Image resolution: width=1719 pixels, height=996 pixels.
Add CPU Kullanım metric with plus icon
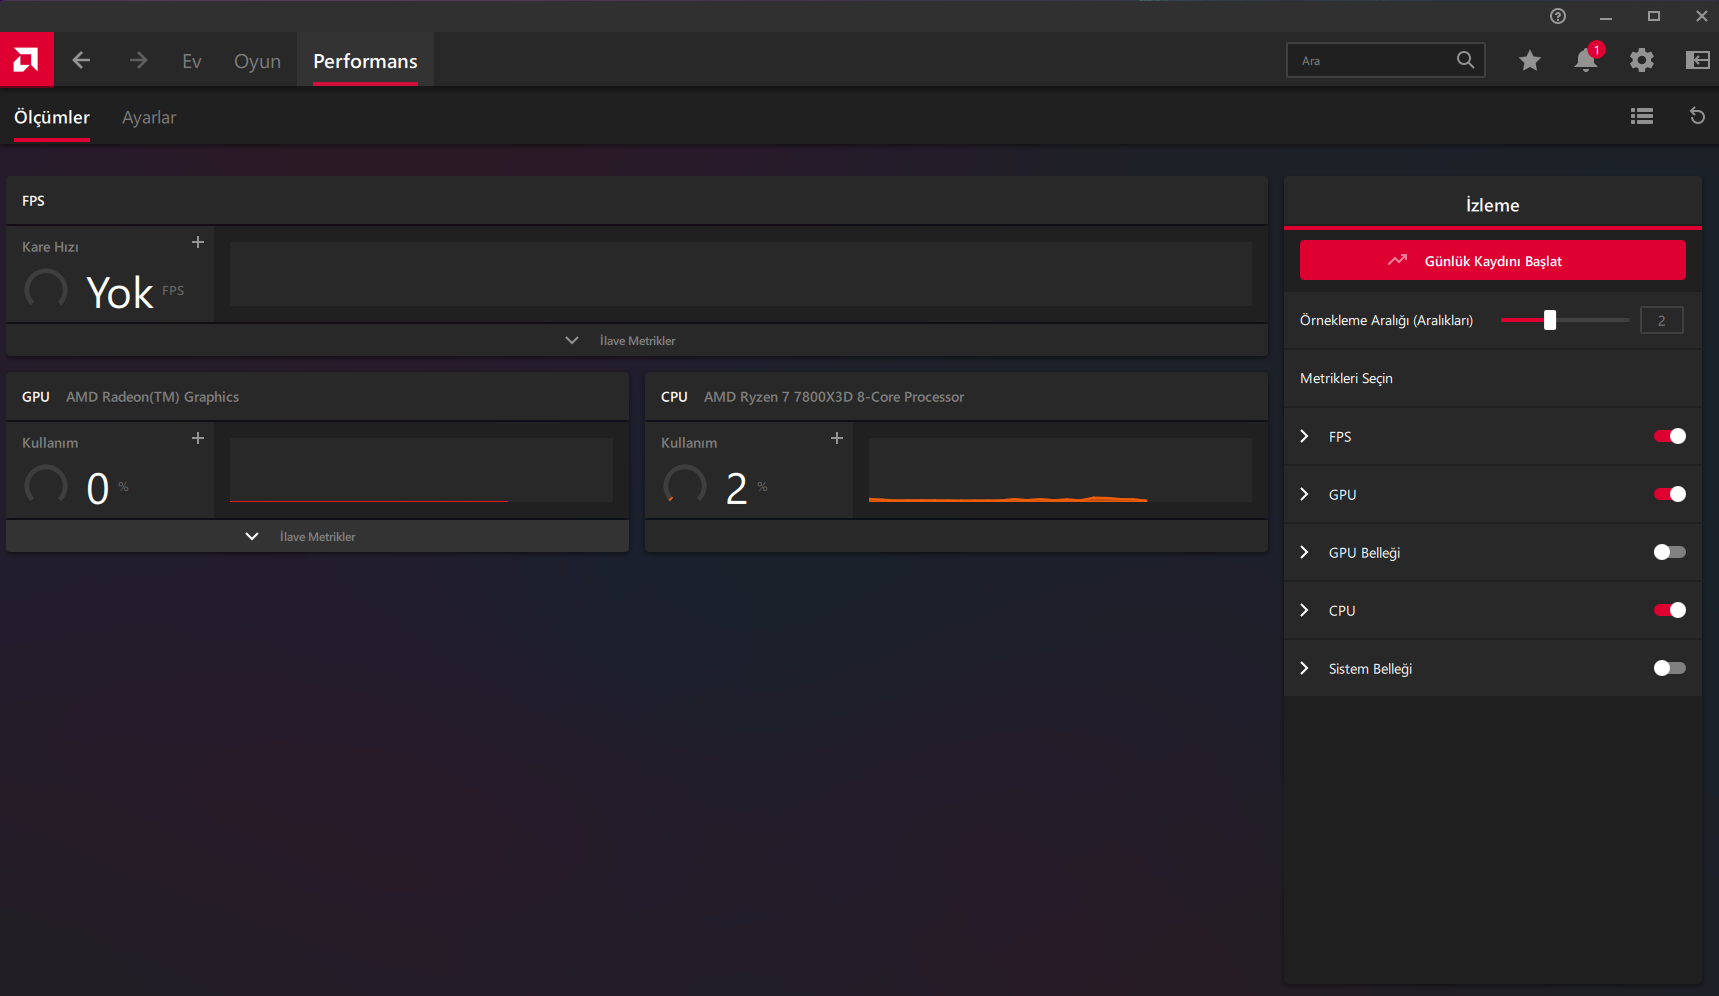pos(837,438)
